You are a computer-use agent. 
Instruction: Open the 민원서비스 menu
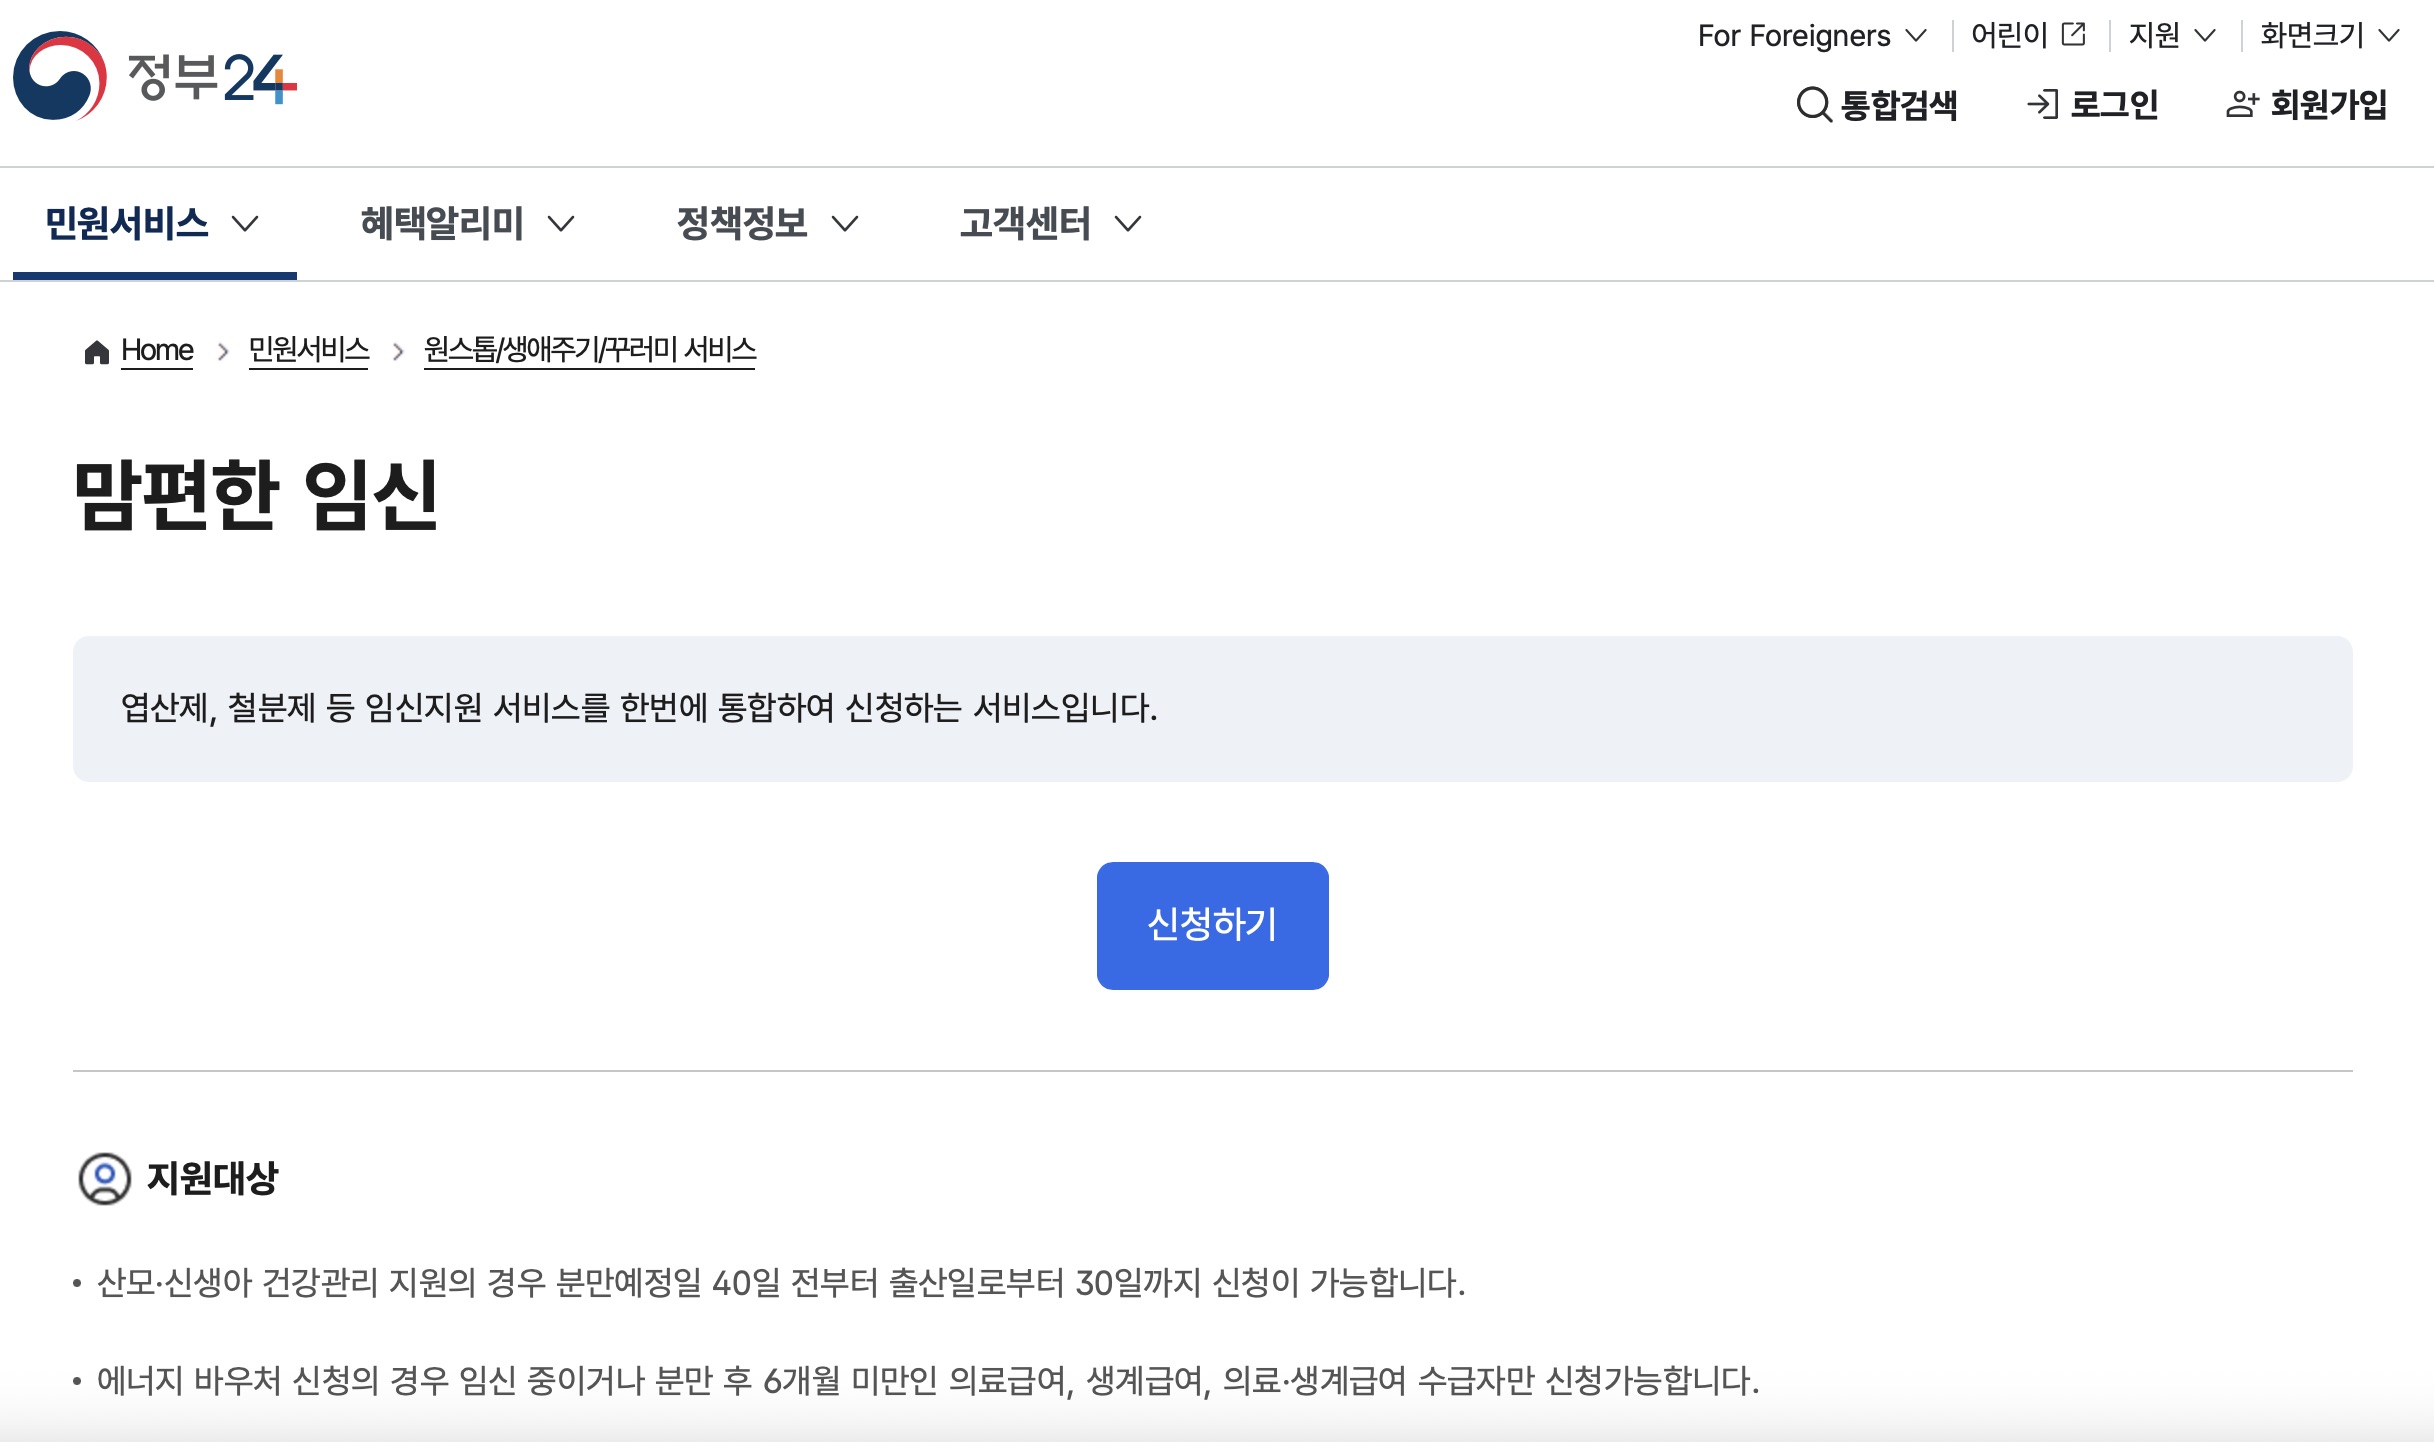tap(127, 223)
